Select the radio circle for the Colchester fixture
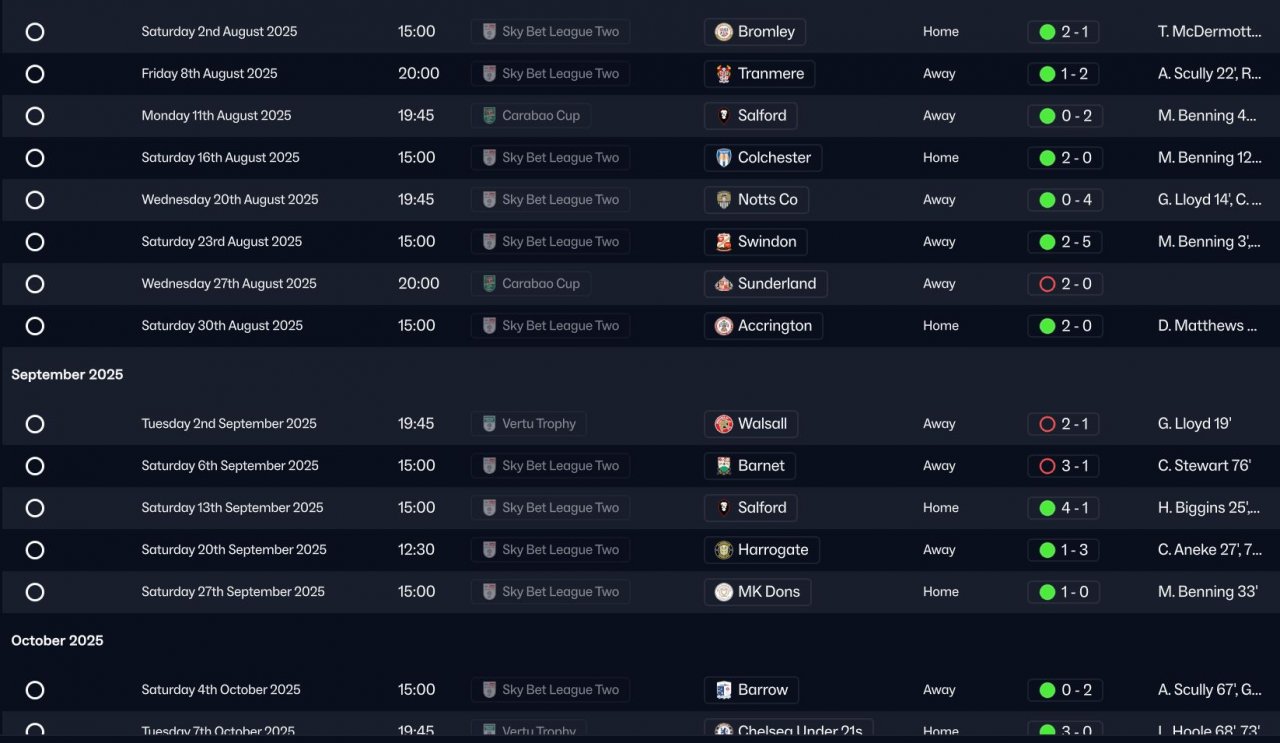1280x743 pixels. tap(35, 158)
